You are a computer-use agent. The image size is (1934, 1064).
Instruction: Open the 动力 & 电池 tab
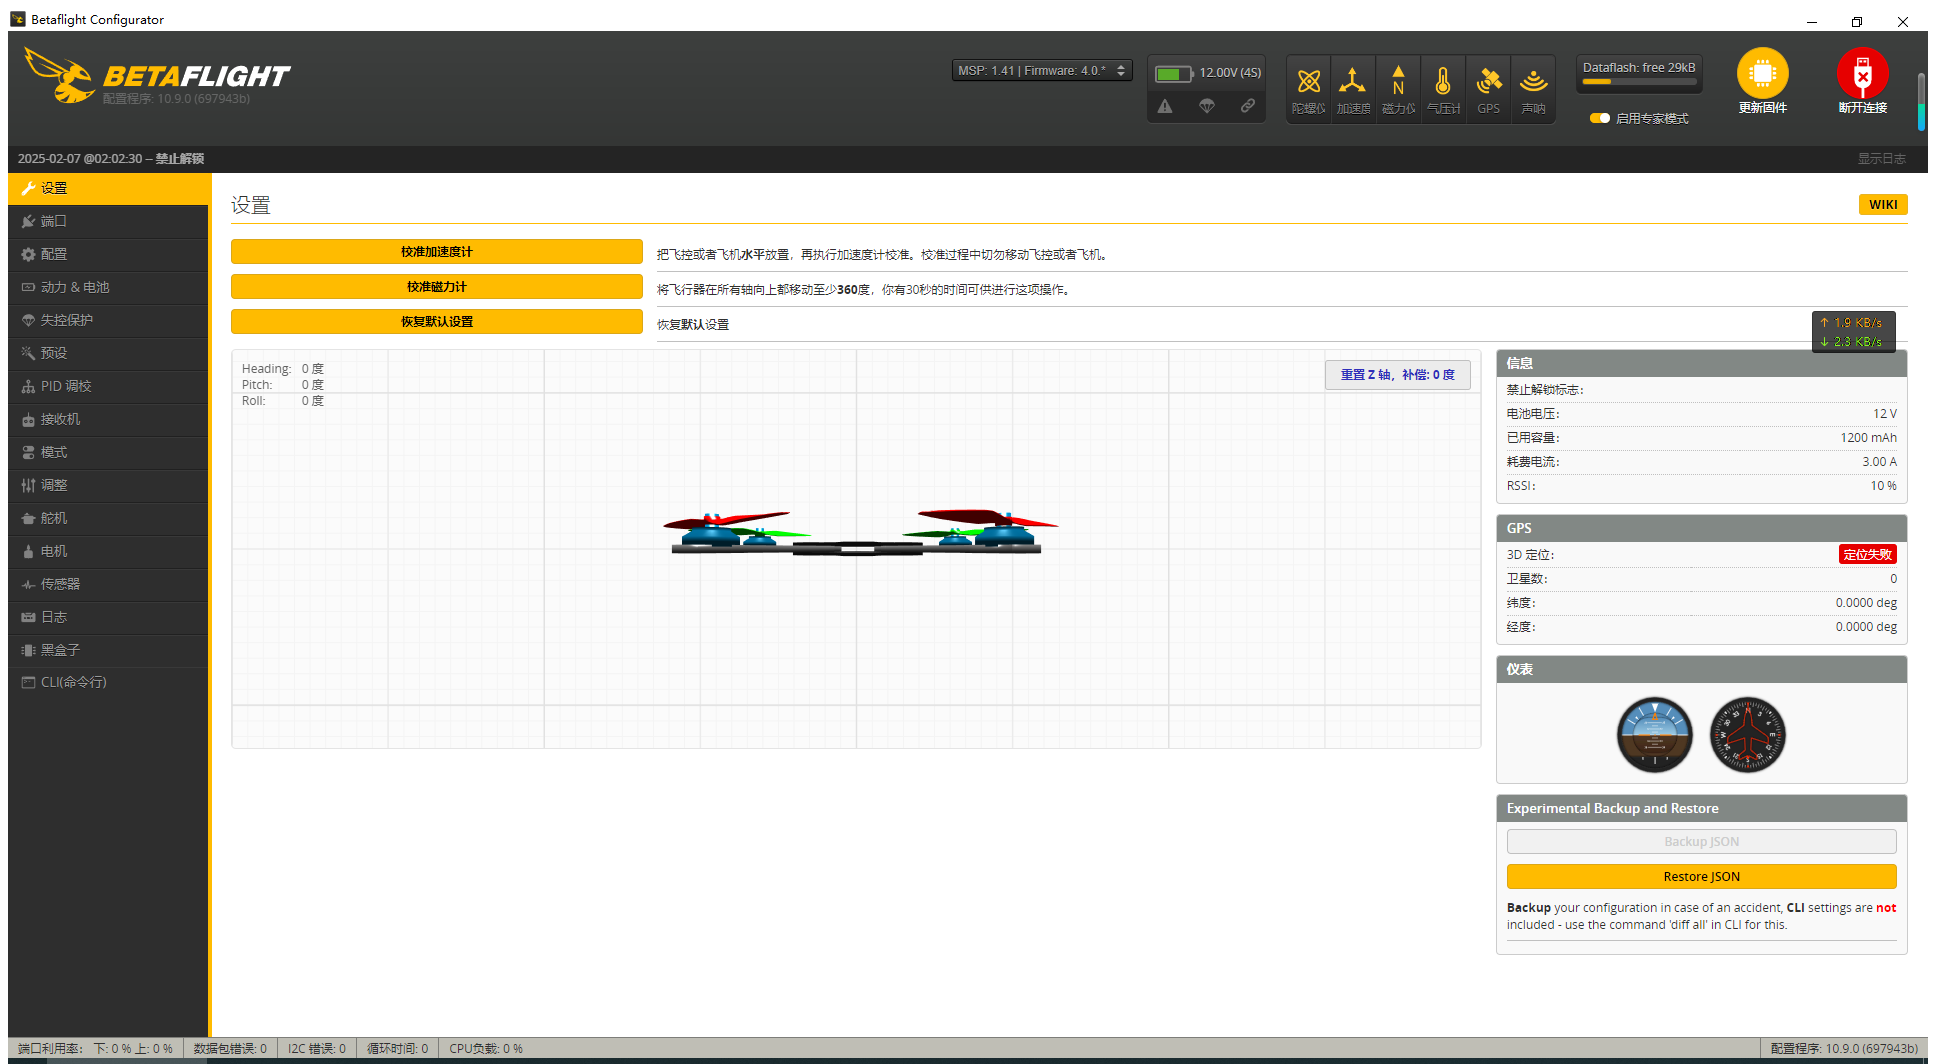108,287
